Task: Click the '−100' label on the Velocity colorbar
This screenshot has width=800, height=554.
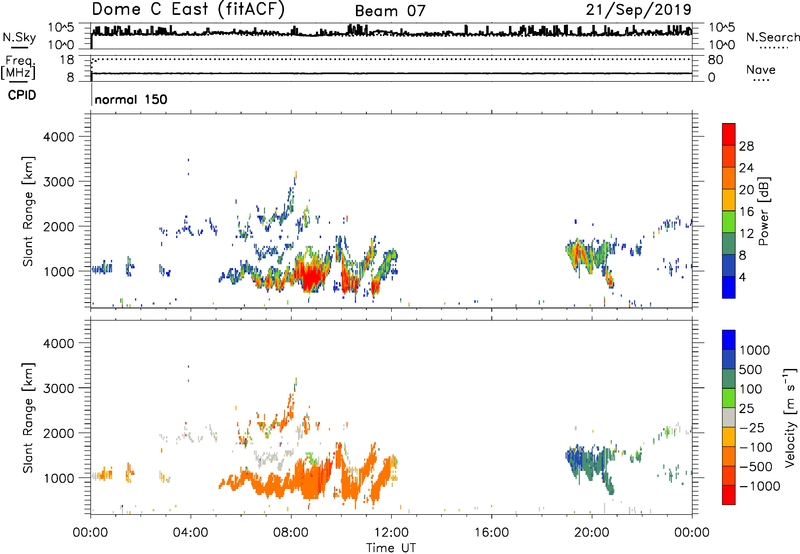Action: click(756, 447)
